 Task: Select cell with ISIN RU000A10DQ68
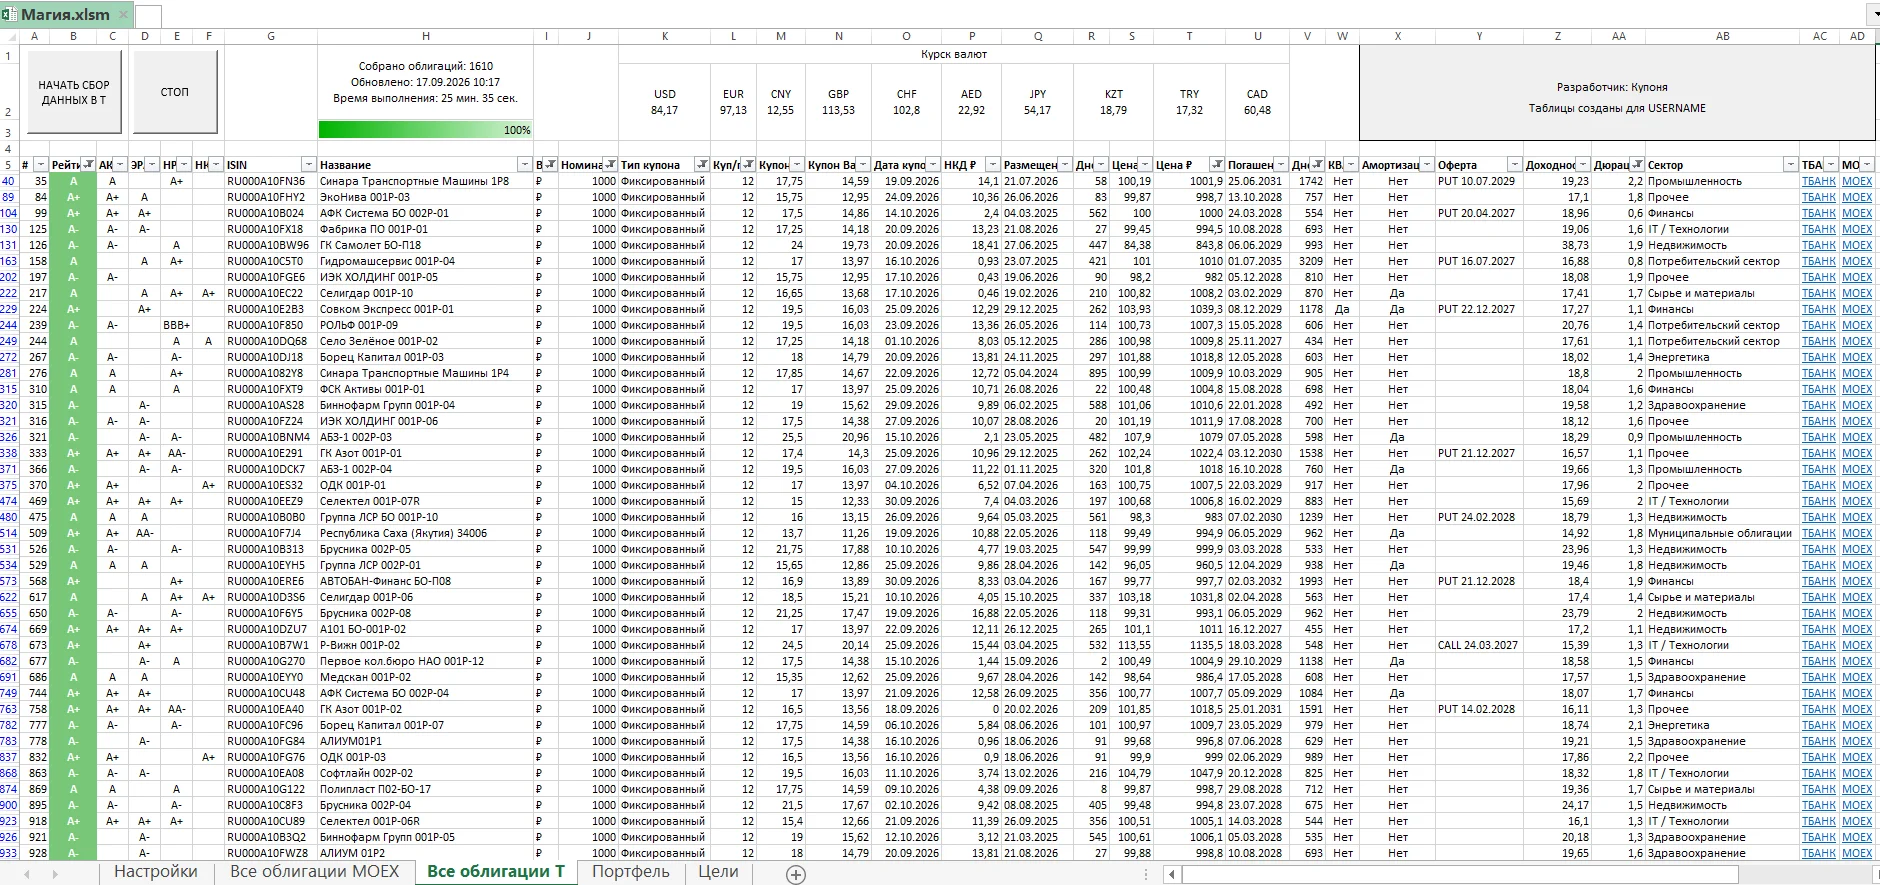click(271, 341)
